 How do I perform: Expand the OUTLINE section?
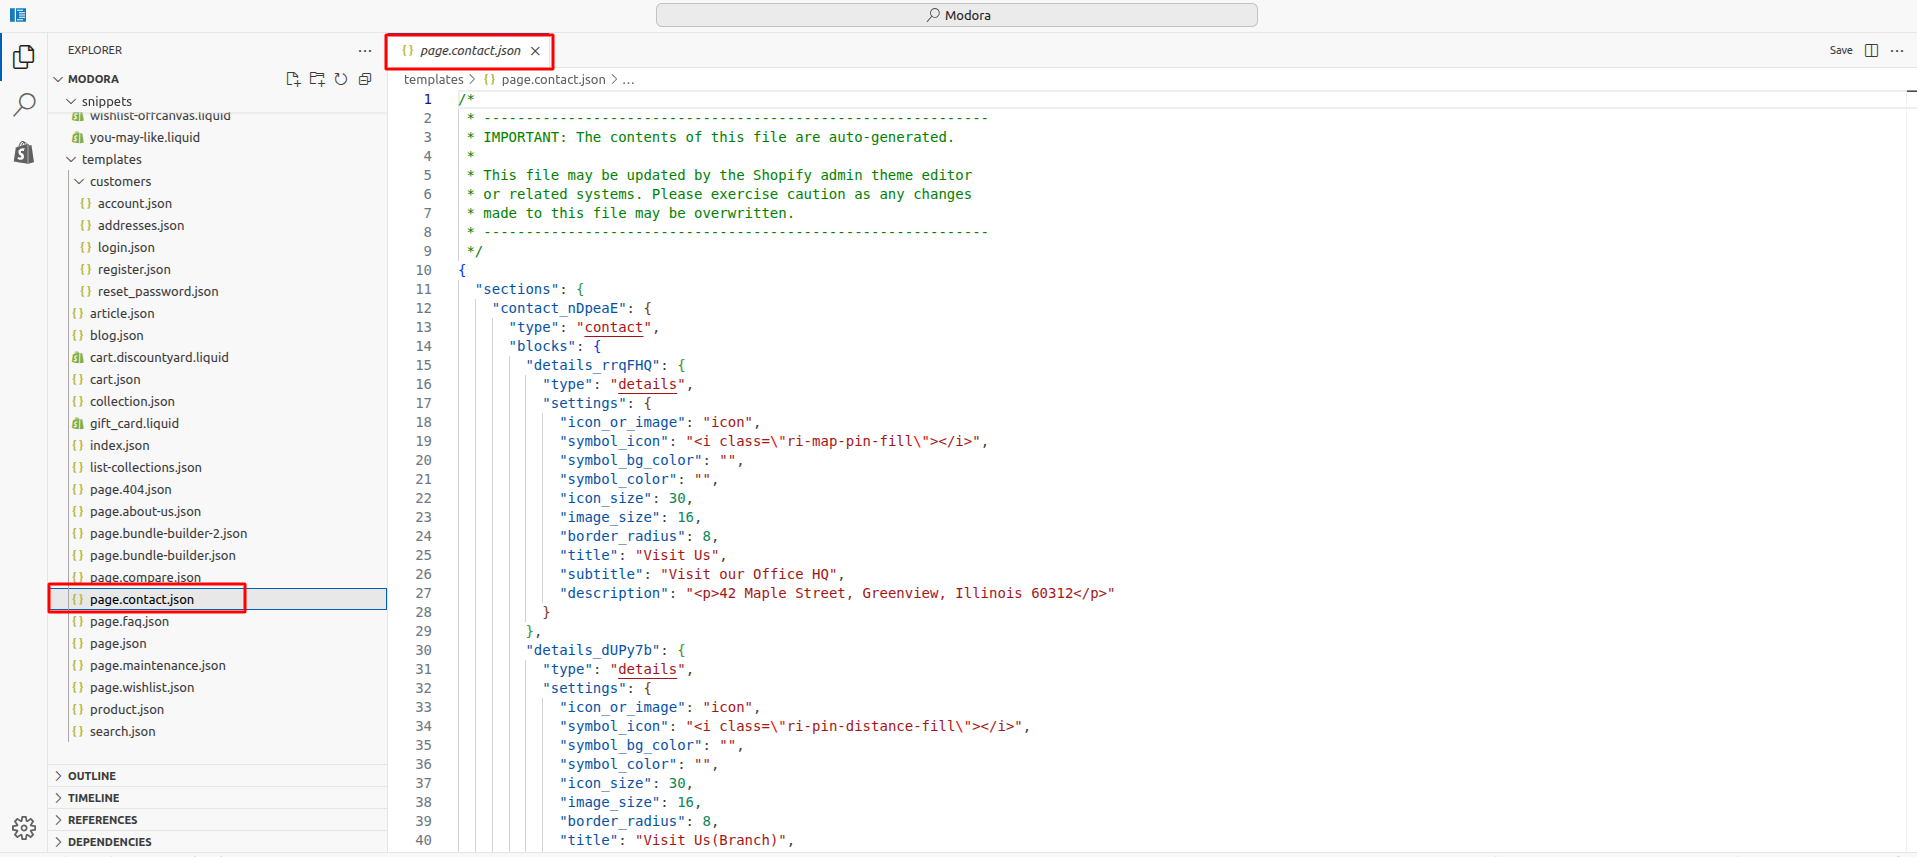(217, 776)
